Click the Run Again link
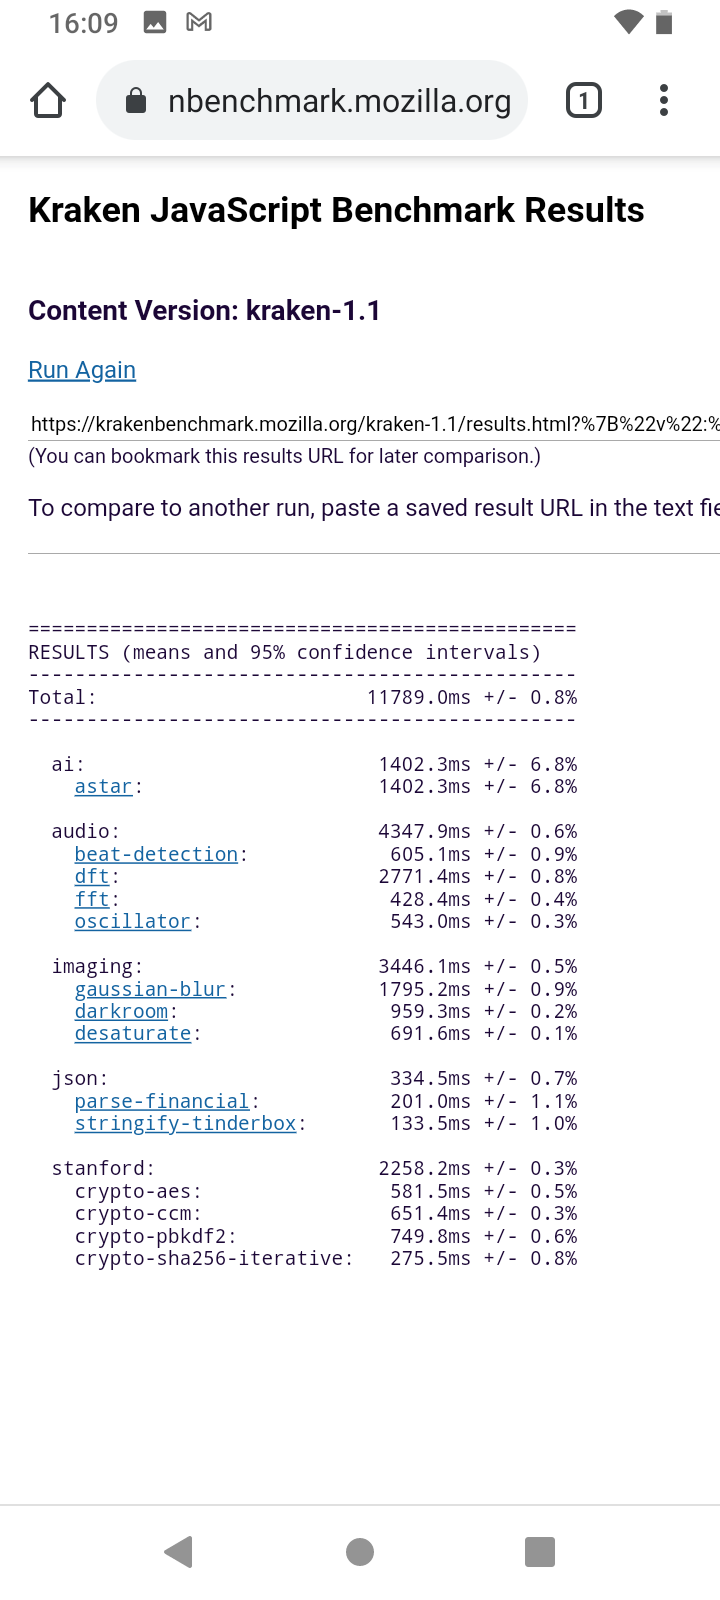720x1600 pixels. pos(82,370)
